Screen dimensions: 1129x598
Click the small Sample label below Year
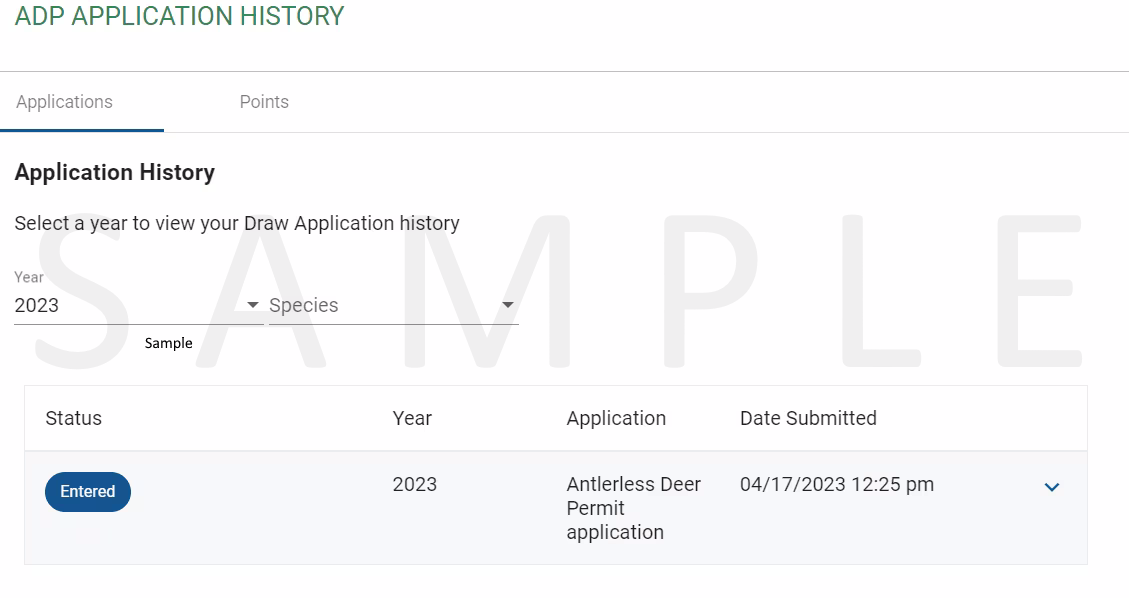(x=168, y=343)
